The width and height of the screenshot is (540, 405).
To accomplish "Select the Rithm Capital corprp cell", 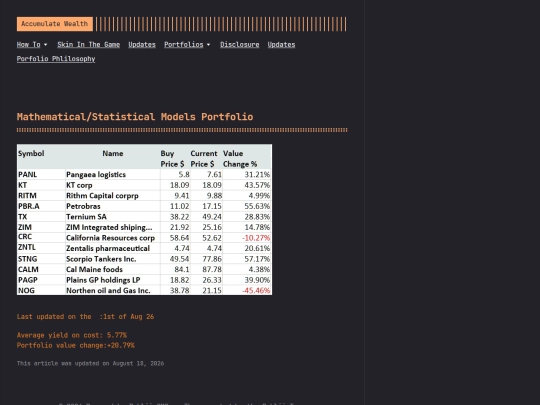I will click(x=113, y=196).
